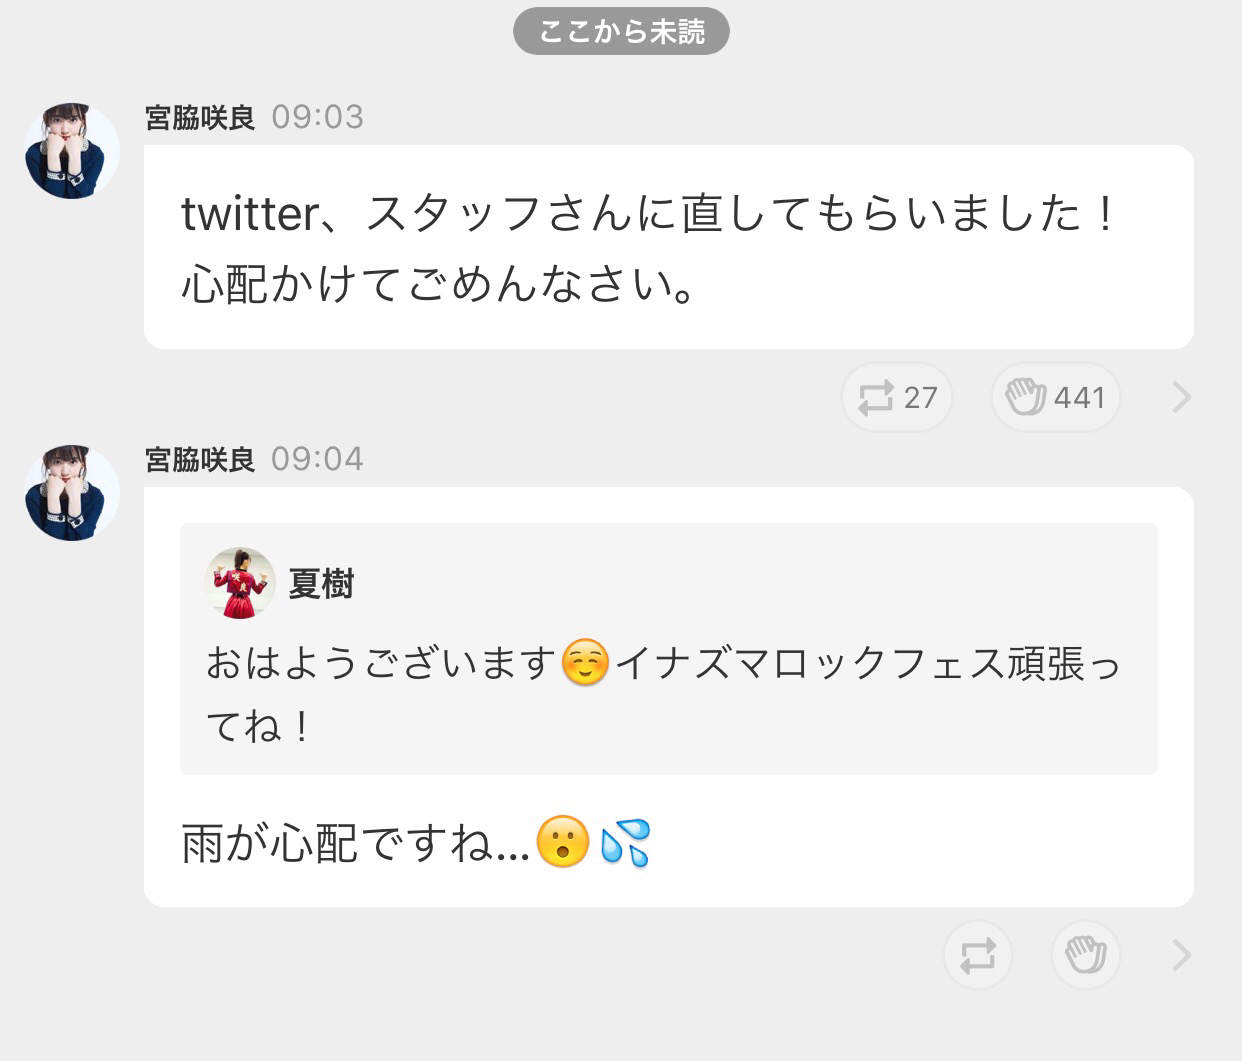The width and height of the screenshot is (1242, 1061).
Task: Select the 宮脇咲良 name above the twitter message
Action: 200,118
